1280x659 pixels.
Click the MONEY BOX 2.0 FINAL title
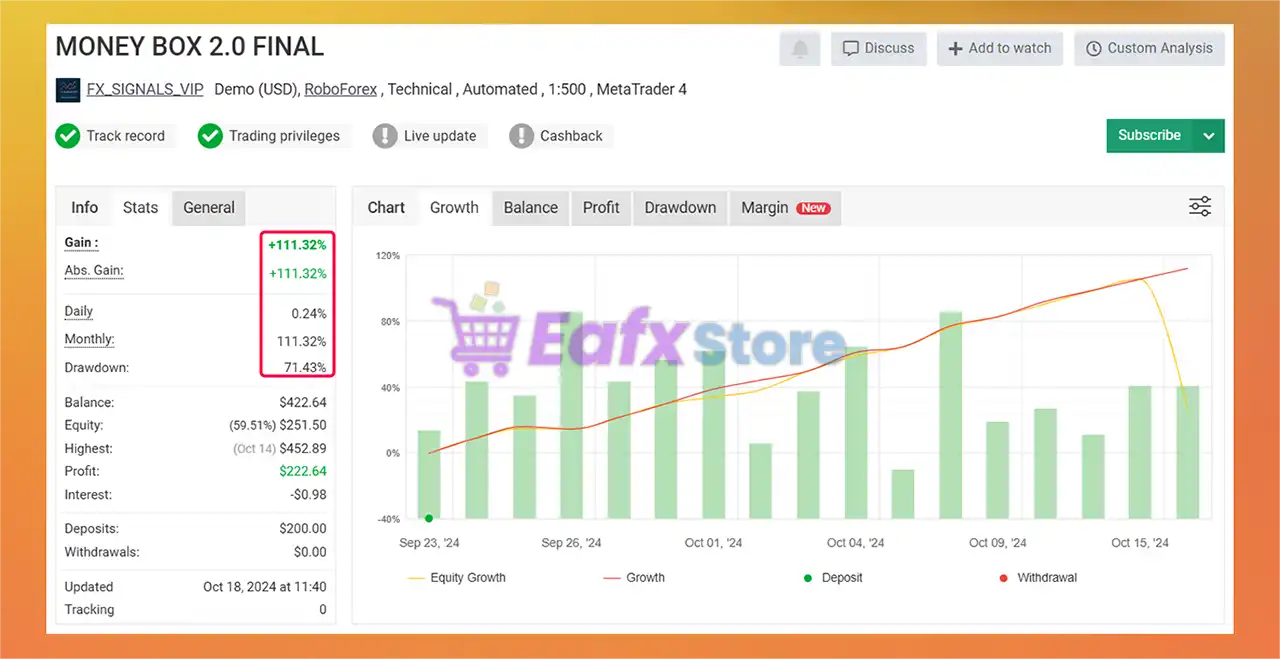click(190, 47)
